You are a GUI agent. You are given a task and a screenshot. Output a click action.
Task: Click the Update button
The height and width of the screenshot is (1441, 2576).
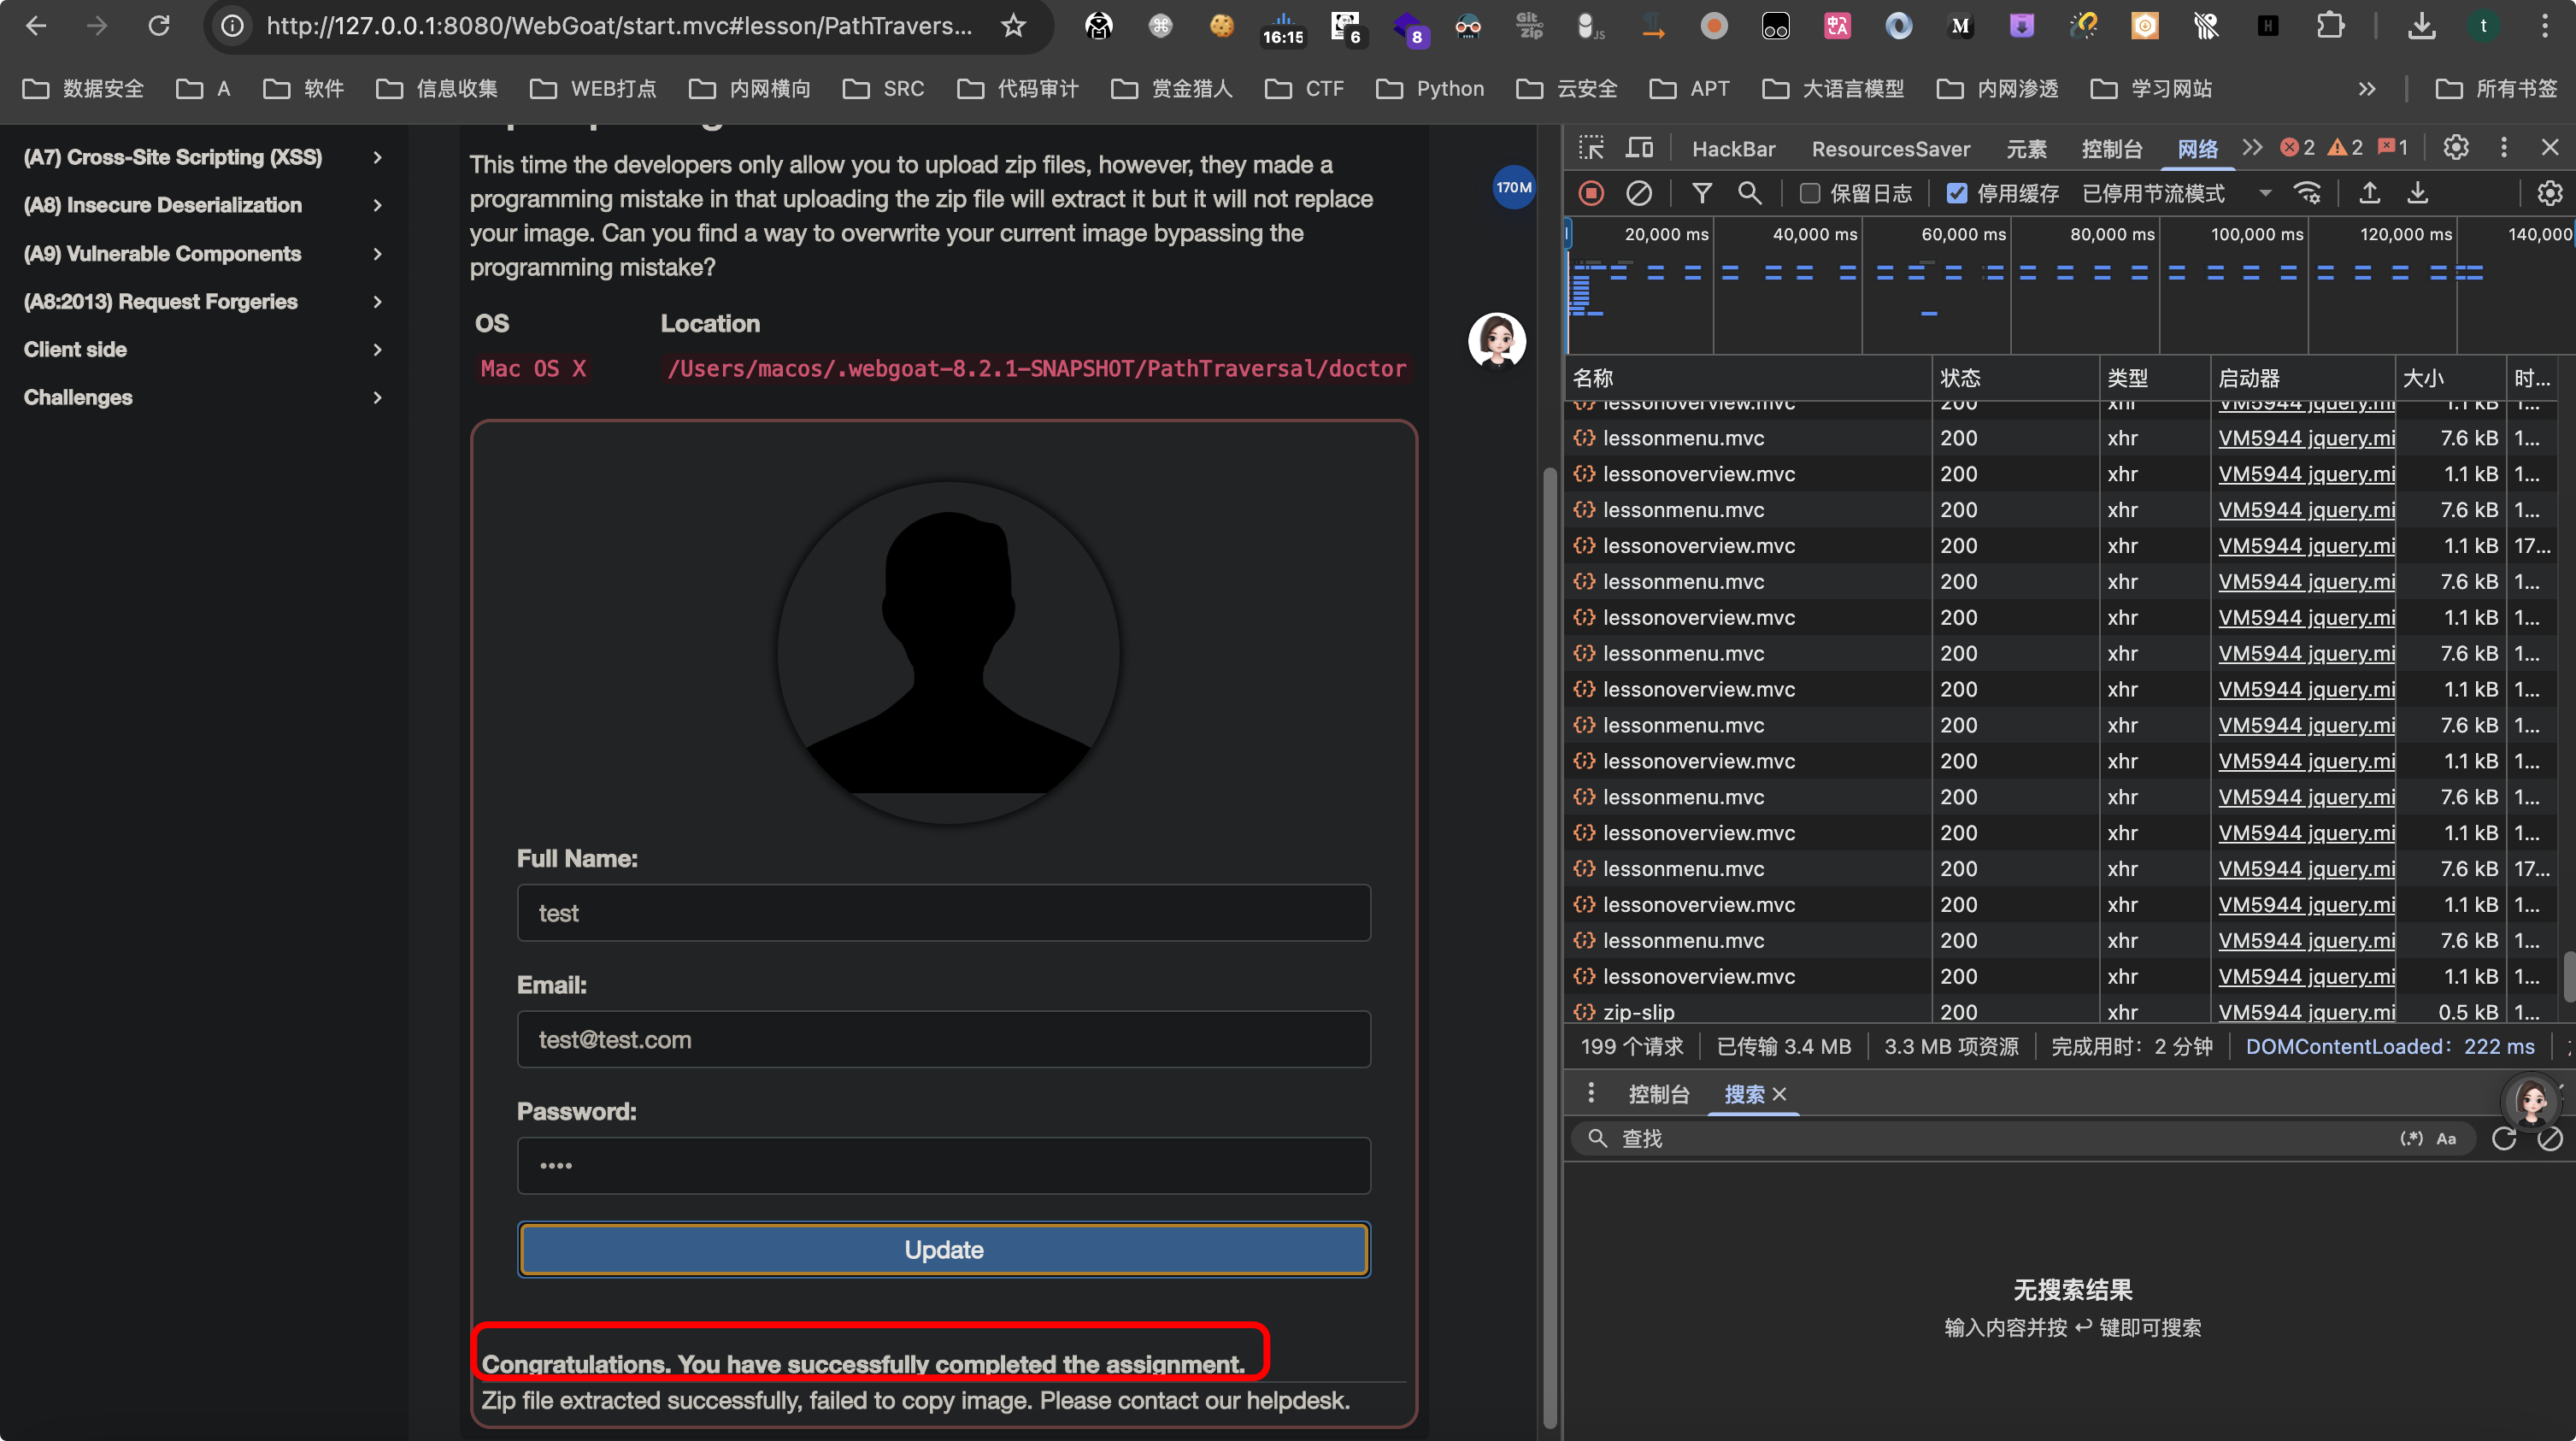[943, 1249]
